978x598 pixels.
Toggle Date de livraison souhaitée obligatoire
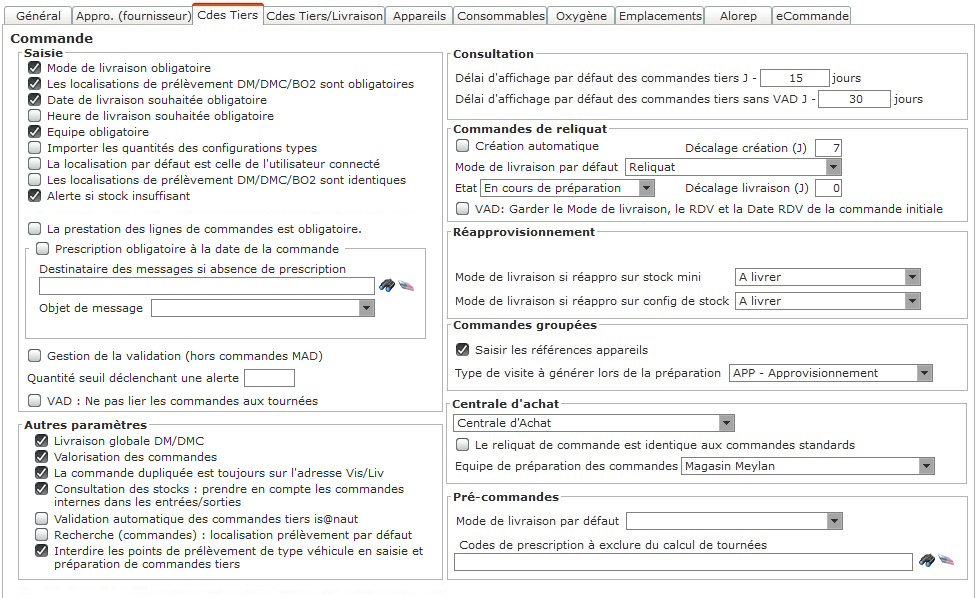tap(34, 100)
